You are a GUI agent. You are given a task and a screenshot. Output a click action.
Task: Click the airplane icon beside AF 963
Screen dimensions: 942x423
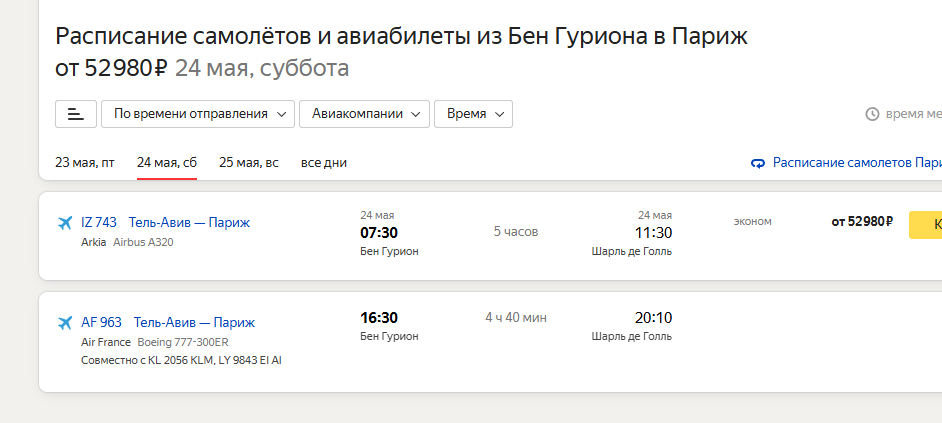tap(65, 323)
